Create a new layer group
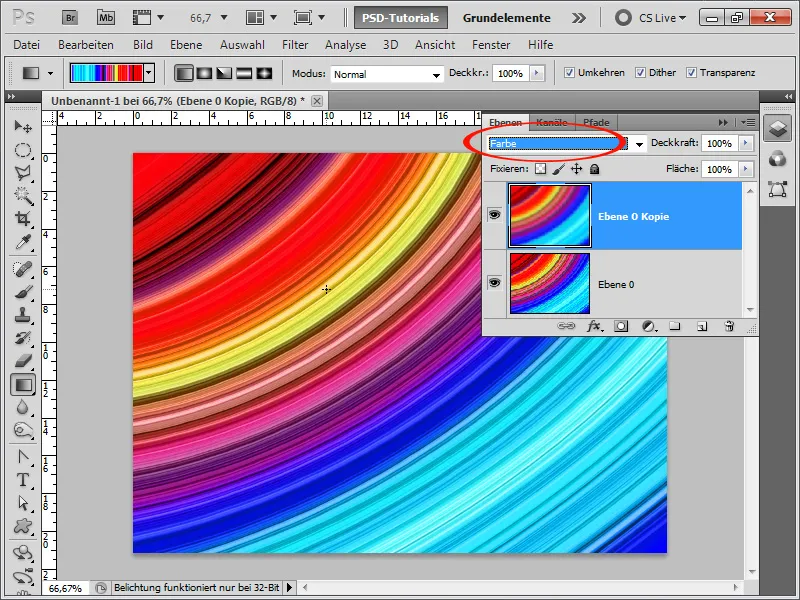This screenshot has width=800, height=600. [x=675, y=326]
